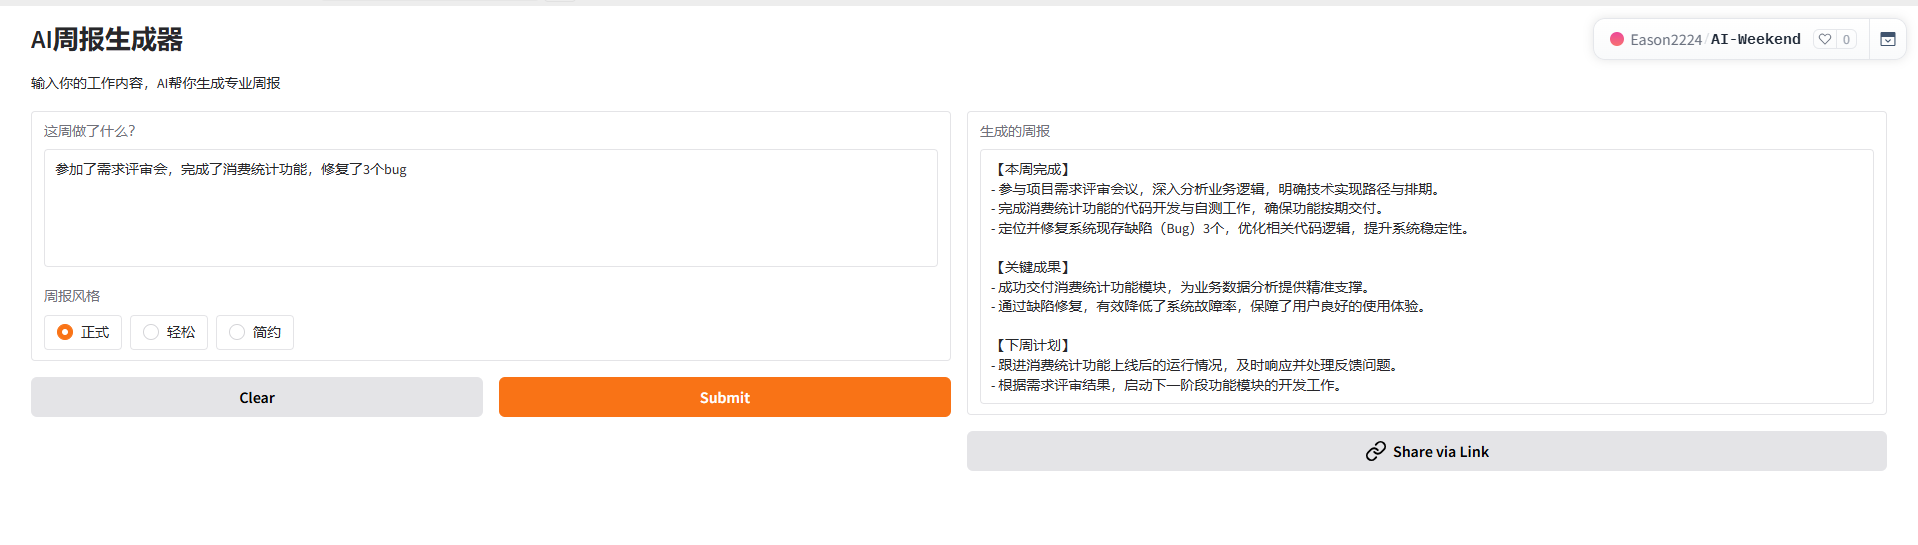The height and width of the screenshot is (545, 1918).
Task: Open the Eason2224 profile link
Action: [1666, 40]
